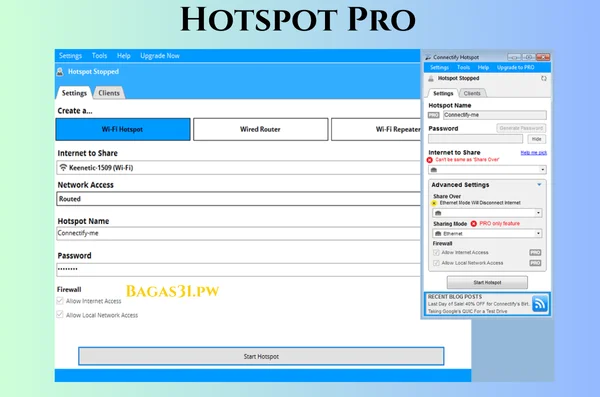Click PRO badge next to Allow Internet Access
The image size is (600, 397).
(535, 253)
